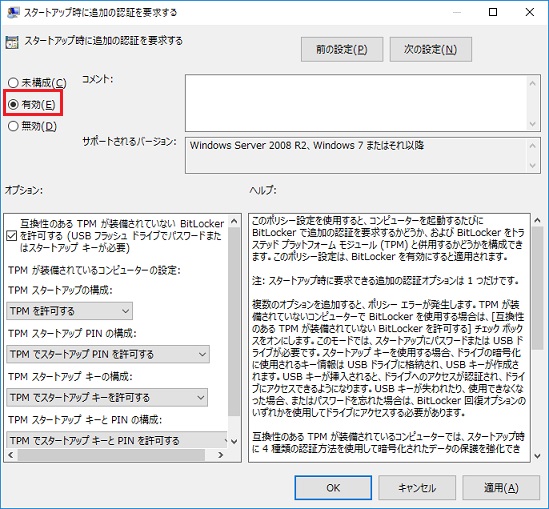The image size is (549, 509).
Task: Click the 次の設定(N) button
Action: 431,49
